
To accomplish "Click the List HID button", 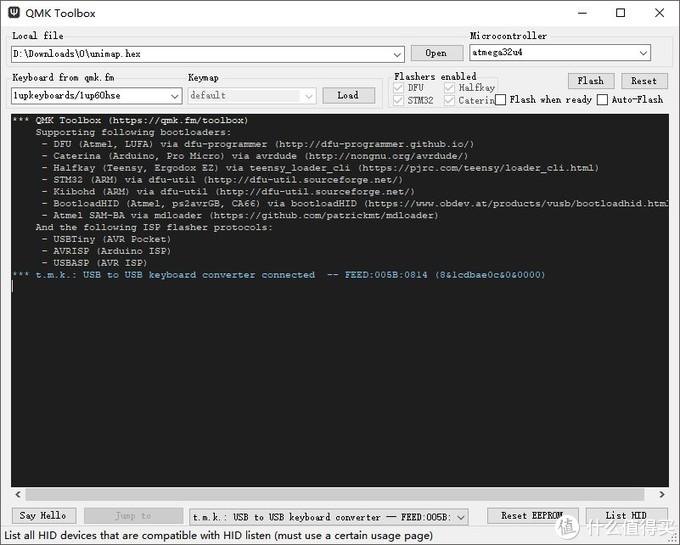I will pos(626,516).
